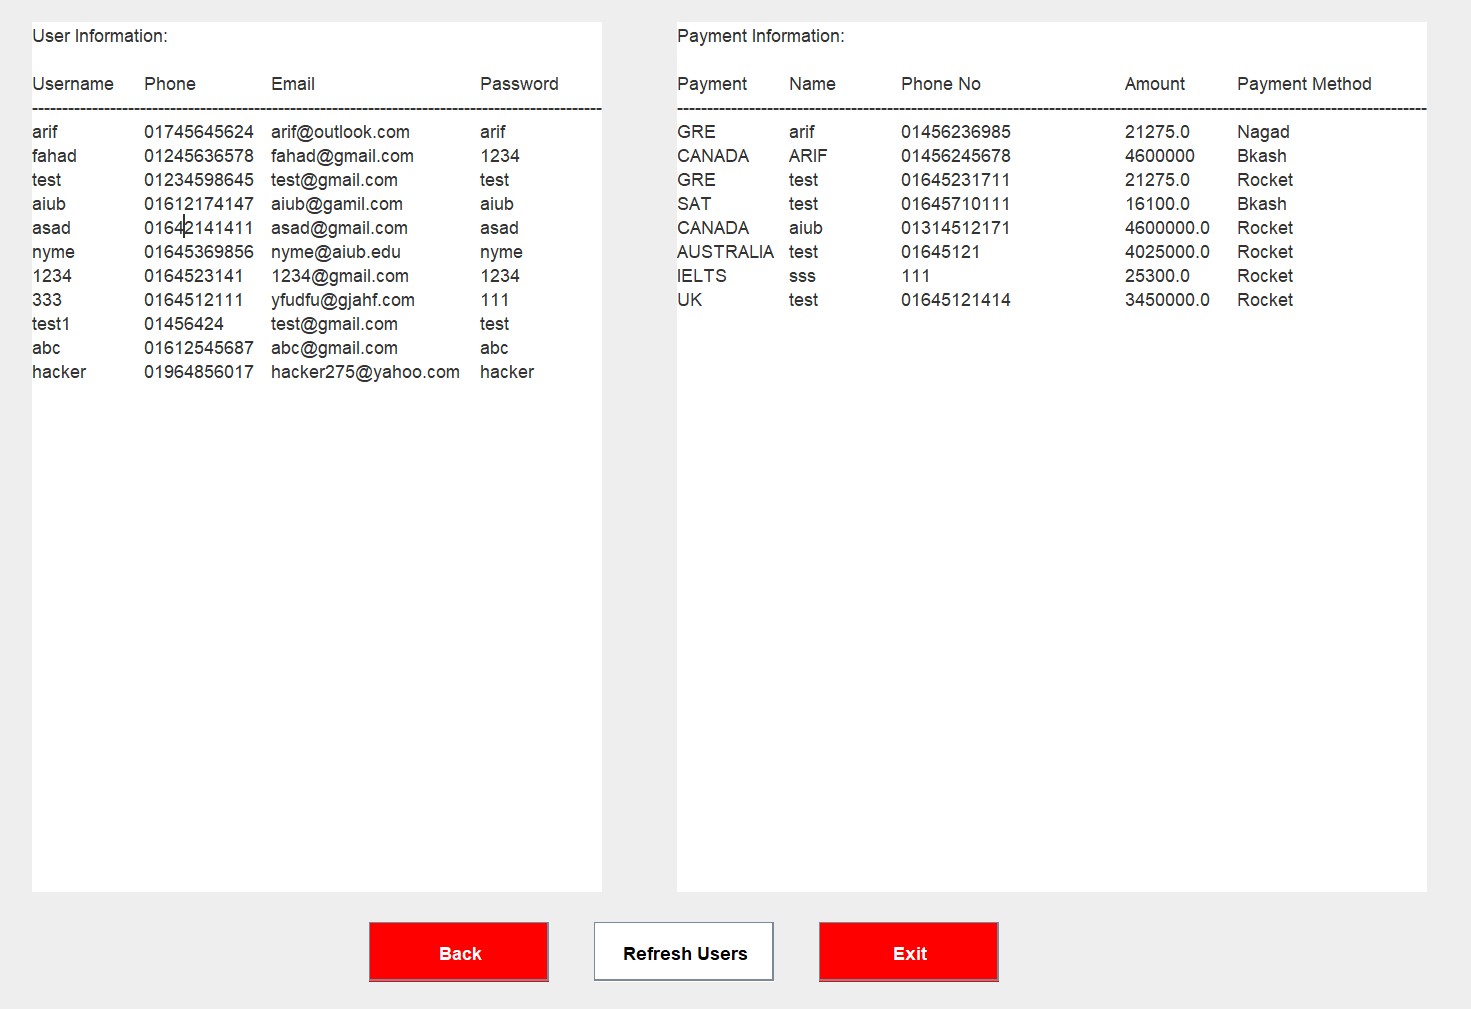The image size is (1471, 1009).
Task: Click phone number 01964856017
Action: click(x=199, y=372)
